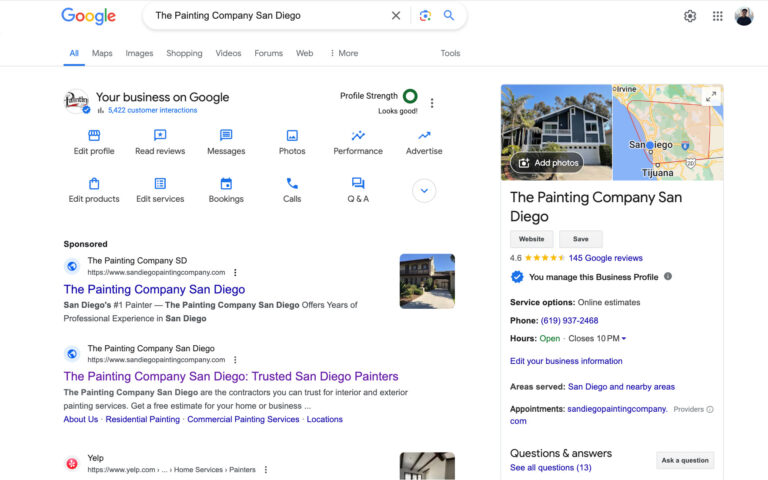Image resolution: width=768 pixels, height=480 pixels.
Task: Expand business hours dropdown arrow
Action: [624, 338]
